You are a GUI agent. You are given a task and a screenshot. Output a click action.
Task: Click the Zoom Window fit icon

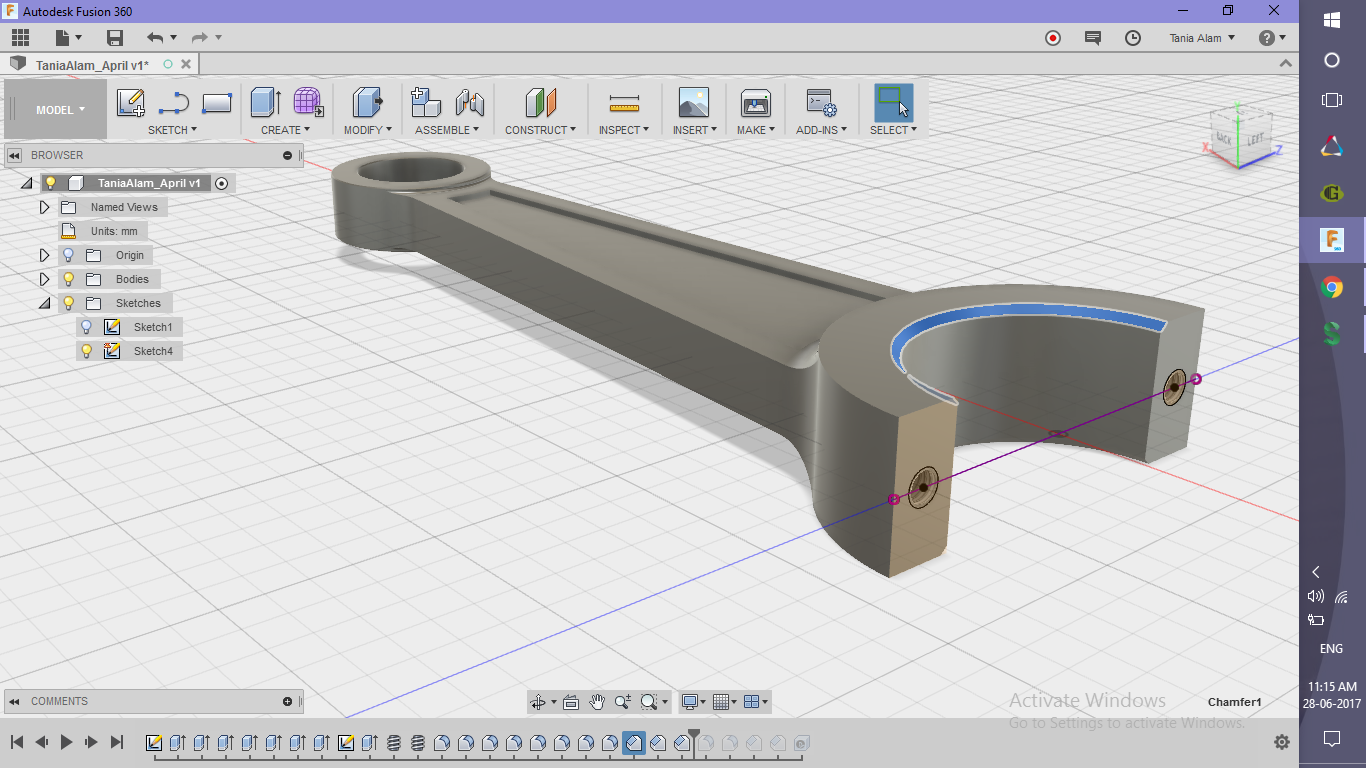pos(650,702)
